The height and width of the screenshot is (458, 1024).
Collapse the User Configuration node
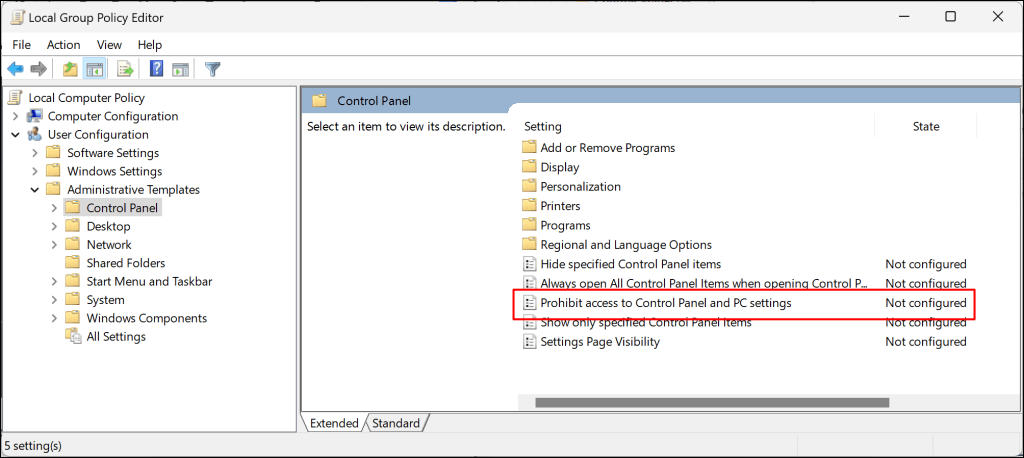[x=16, y=135]
